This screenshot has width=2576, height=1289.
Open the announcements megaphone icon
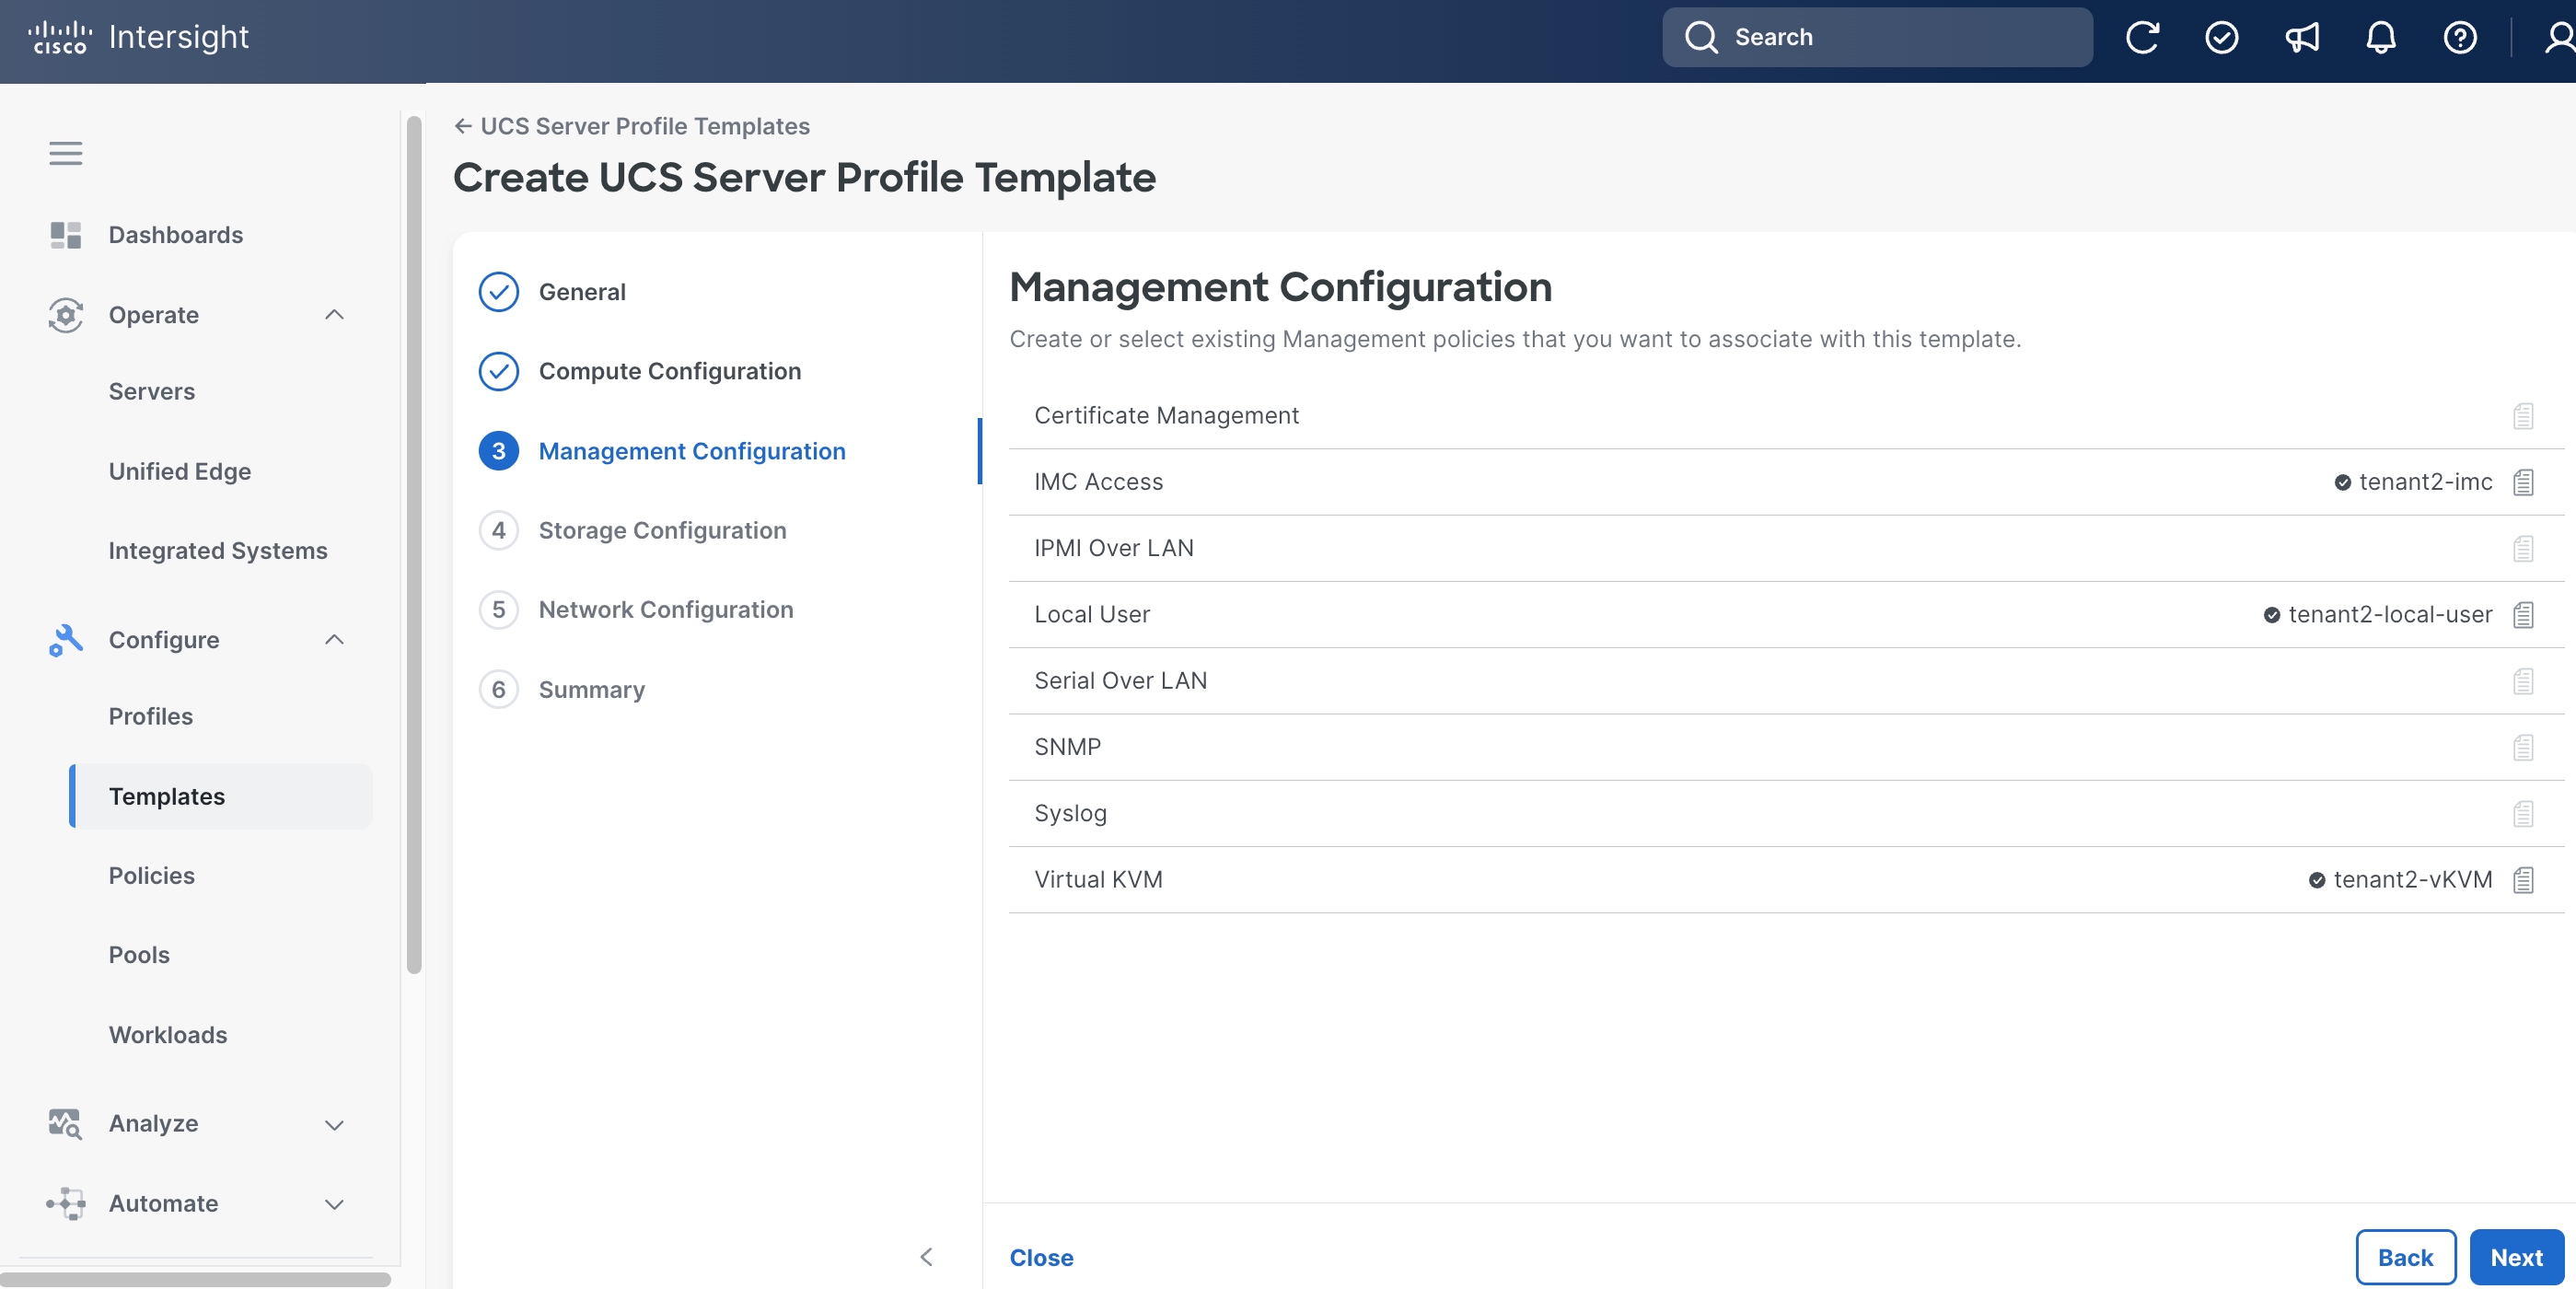(x=2301, y=37)
